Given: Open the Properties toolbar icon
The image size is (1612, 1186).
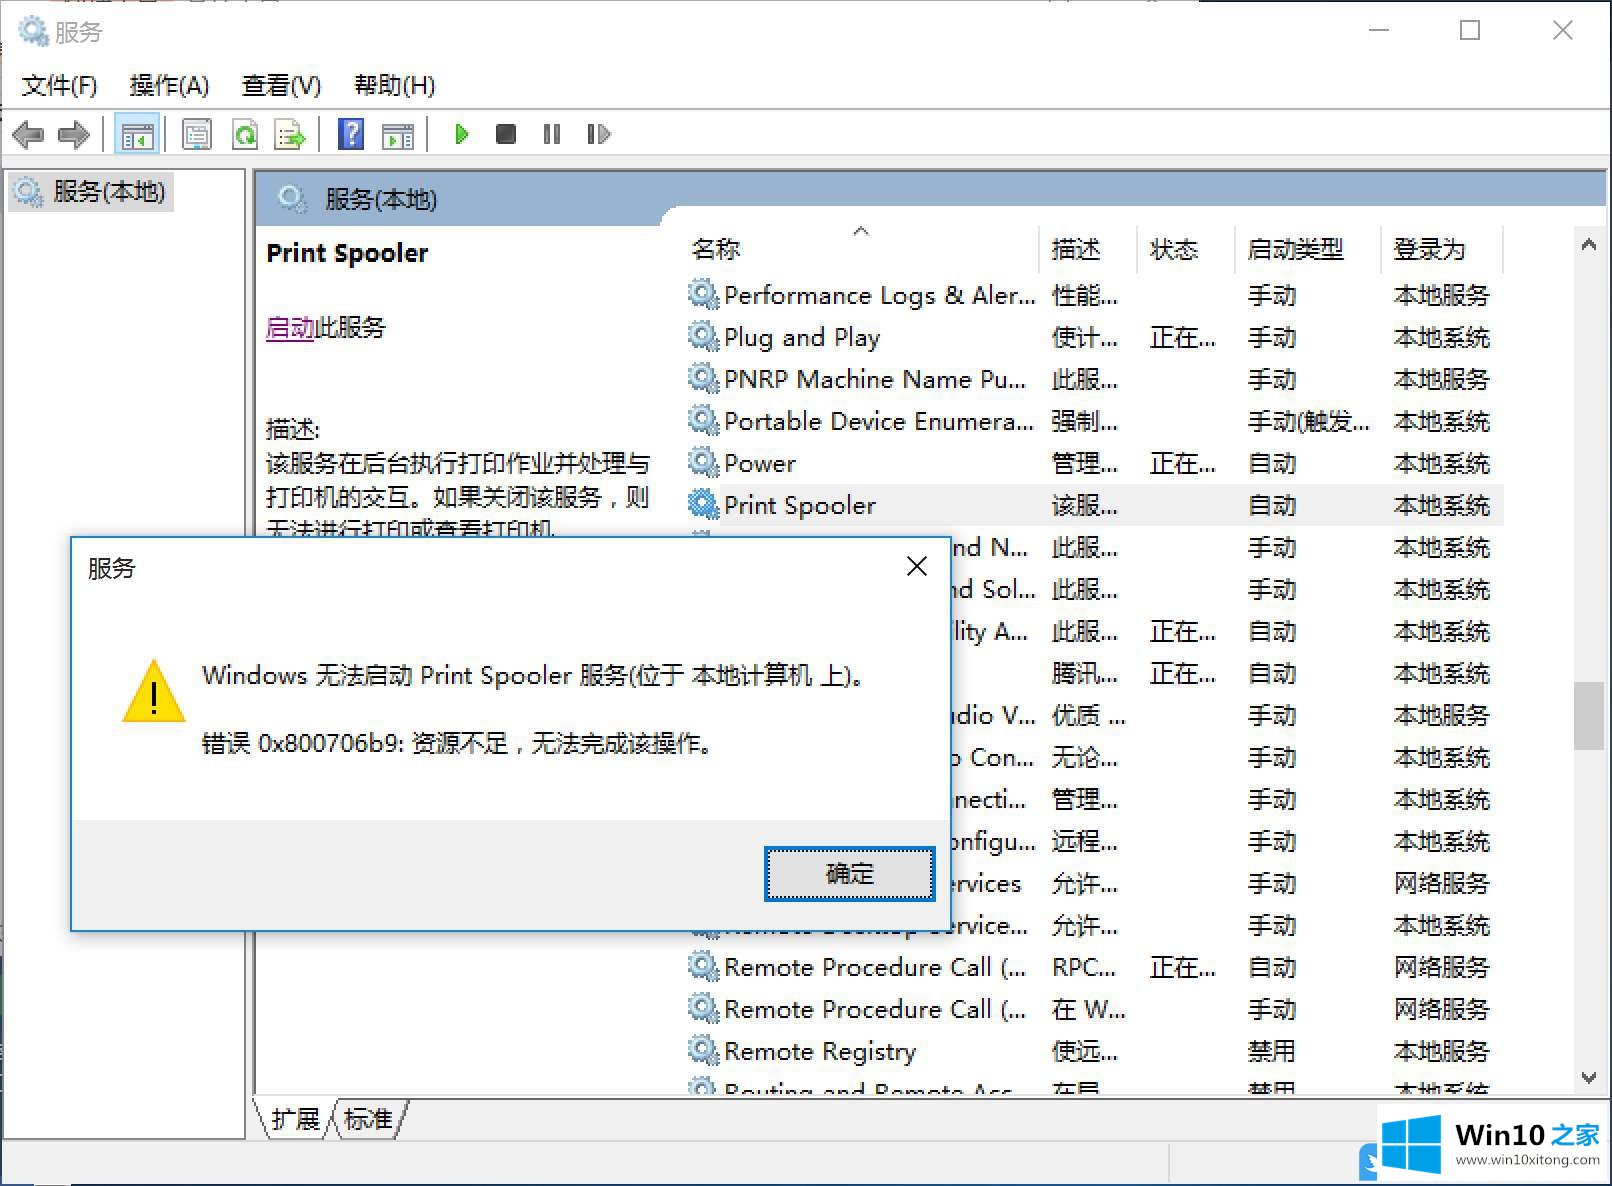Looking at the screenshot, I should [x=197, y=134].
